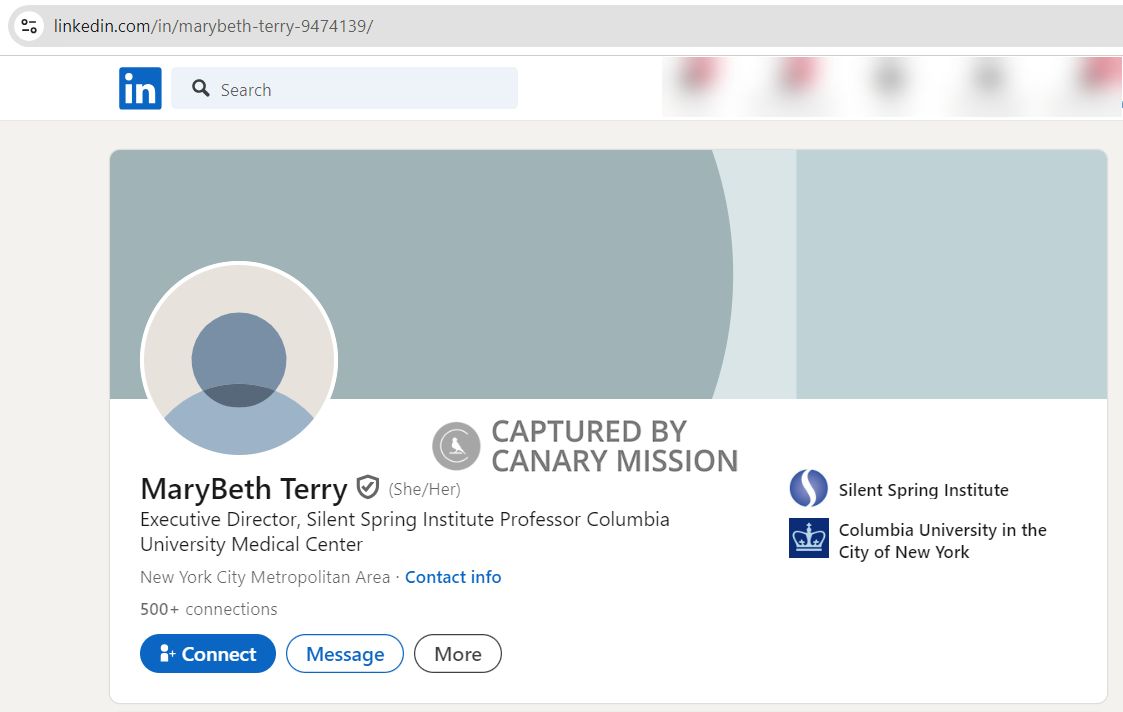
Task: Open site permissions icon in address bar
Action: [x=28, y=26]
